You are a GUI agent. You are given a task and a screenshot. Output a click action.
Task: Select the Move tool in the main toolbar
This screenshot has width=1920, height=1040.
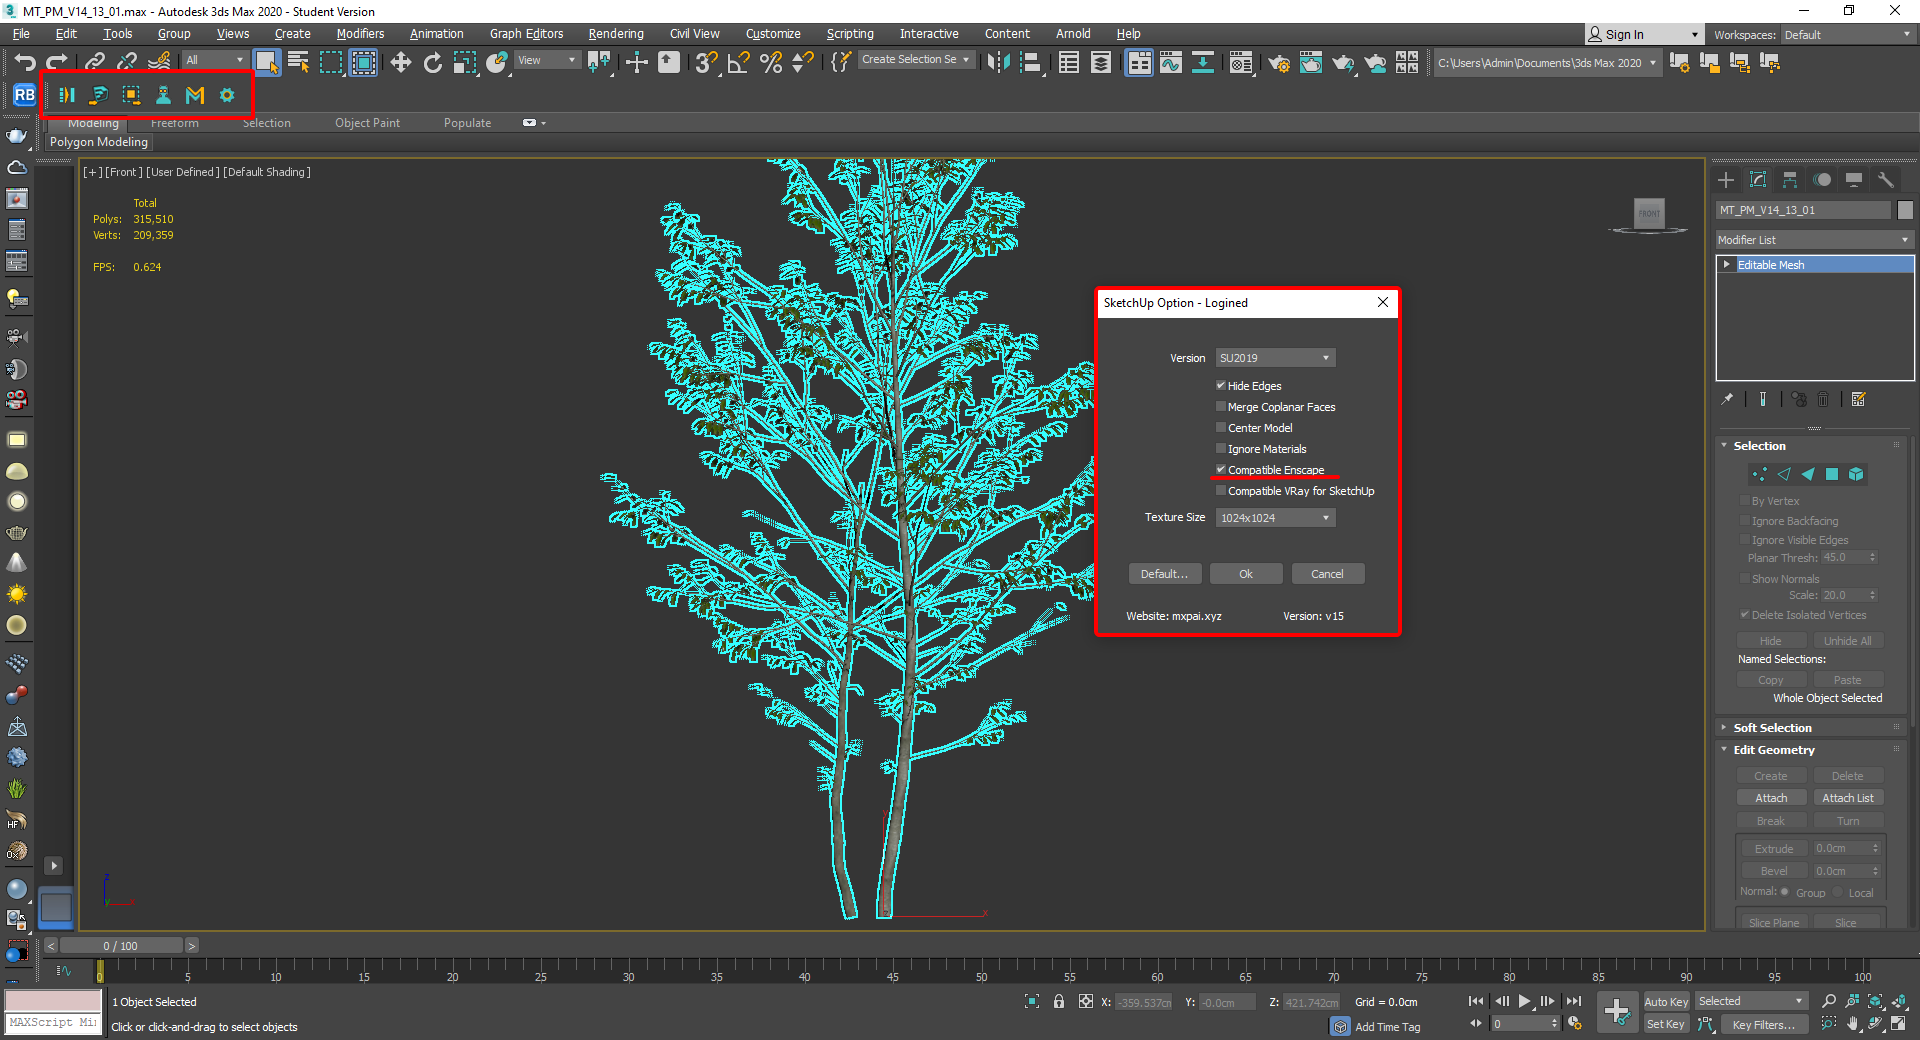(x=400, y=62)
